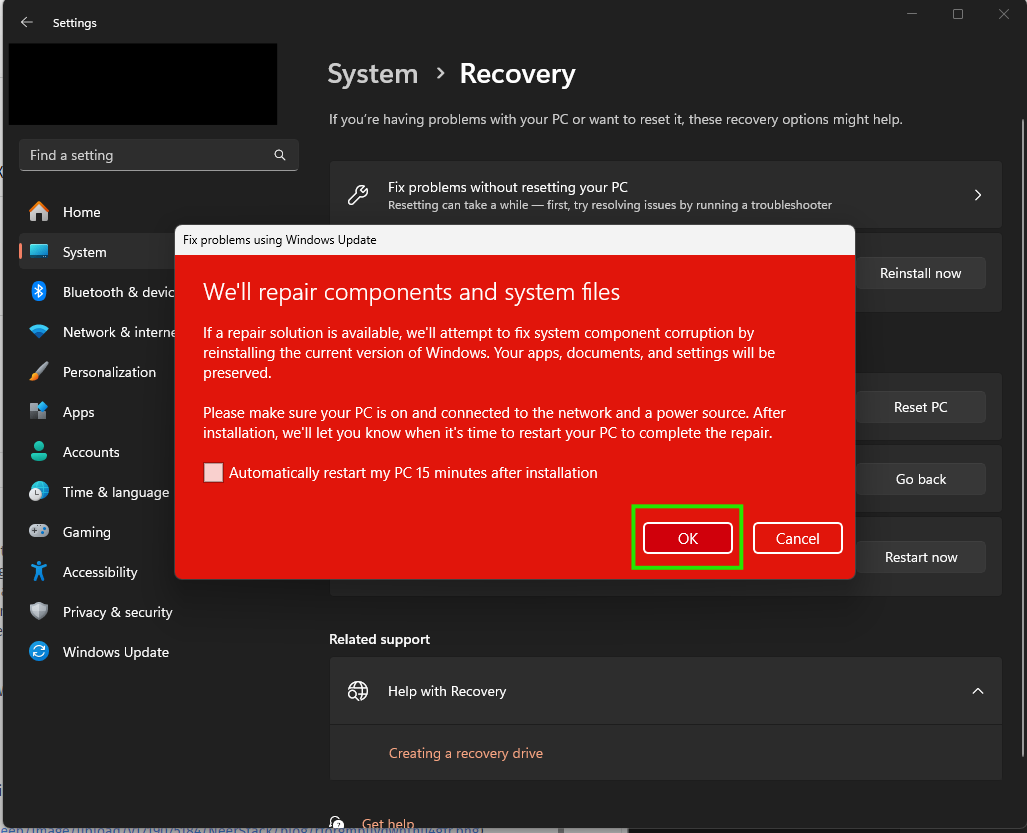
Task: Click System in the breadcrumb
Action: [372, 73]
